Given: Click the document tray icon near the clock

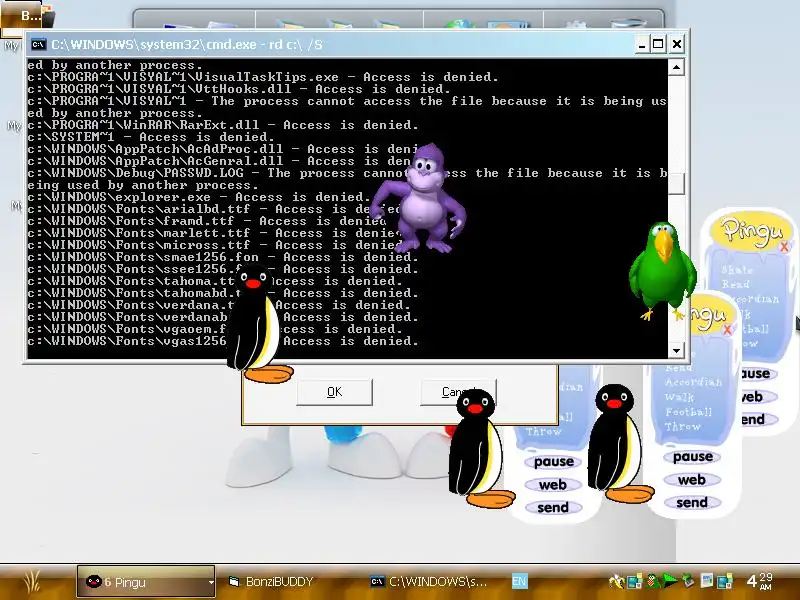Looking at the screenshot, I should (x=707, y=581).
